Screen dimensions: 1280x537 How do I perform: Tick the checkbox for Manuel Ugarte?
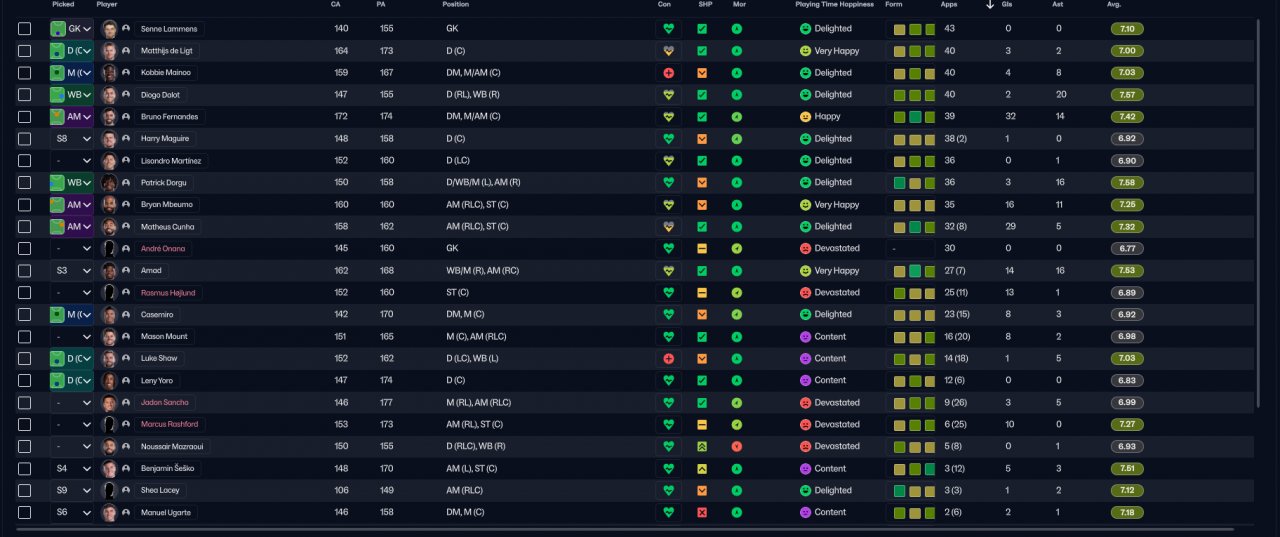tap(24, 513)
